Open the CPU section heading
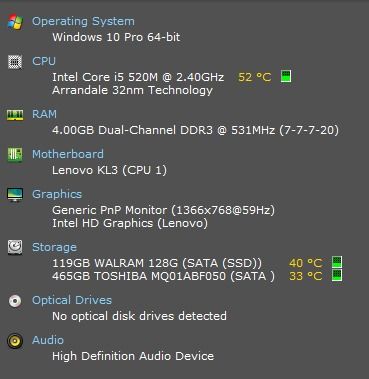This screenshot has width=369, height=379. (44, 61)
